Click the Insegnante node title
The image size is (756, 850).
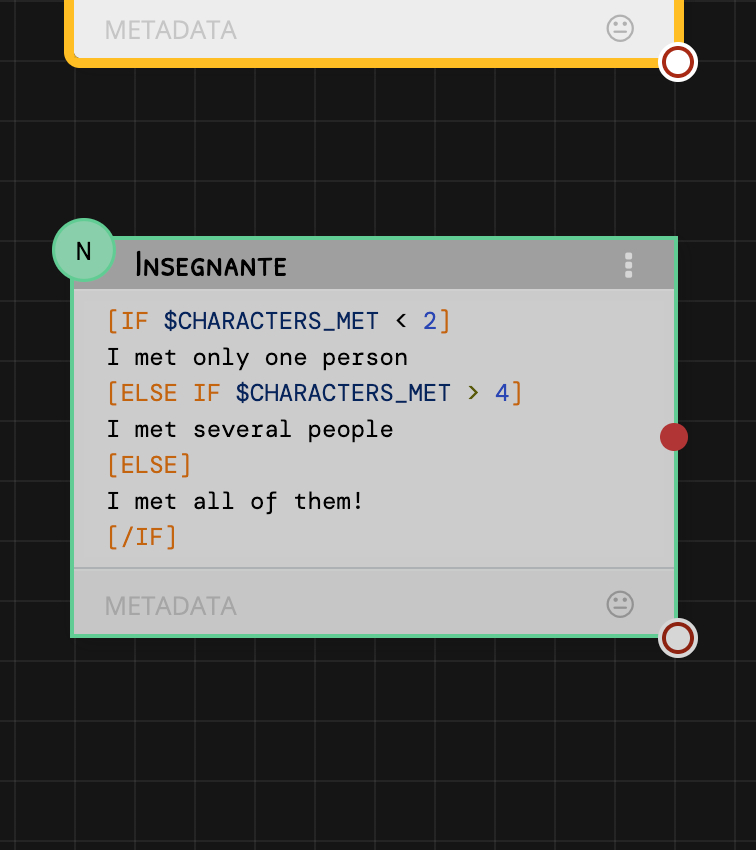pyautogui.click(x=211, y=265)
